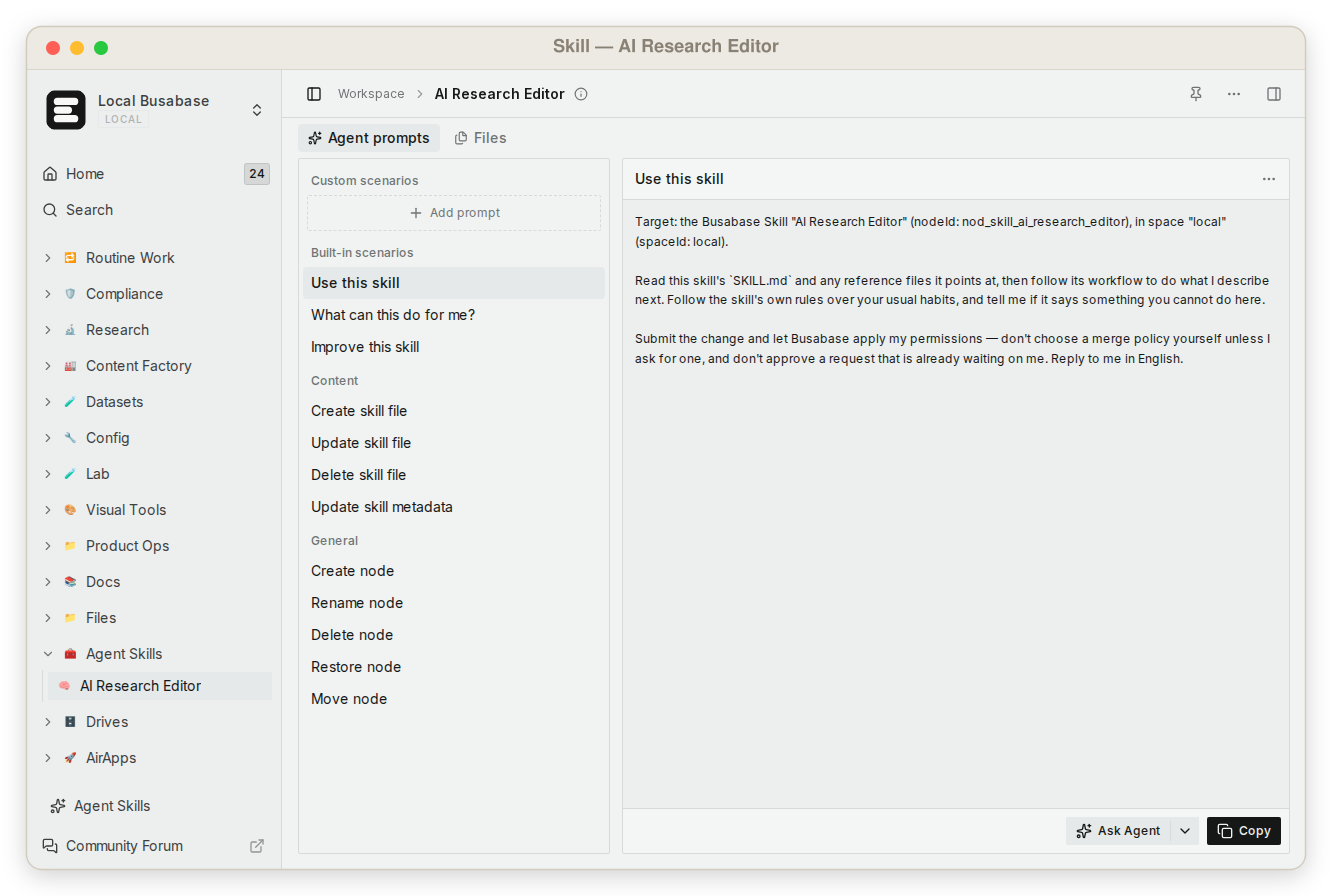The height and width of the screenshot is (896, 1332).
Task: Click the external link icon next to Community Forum
Action: [x=257, y=846]
